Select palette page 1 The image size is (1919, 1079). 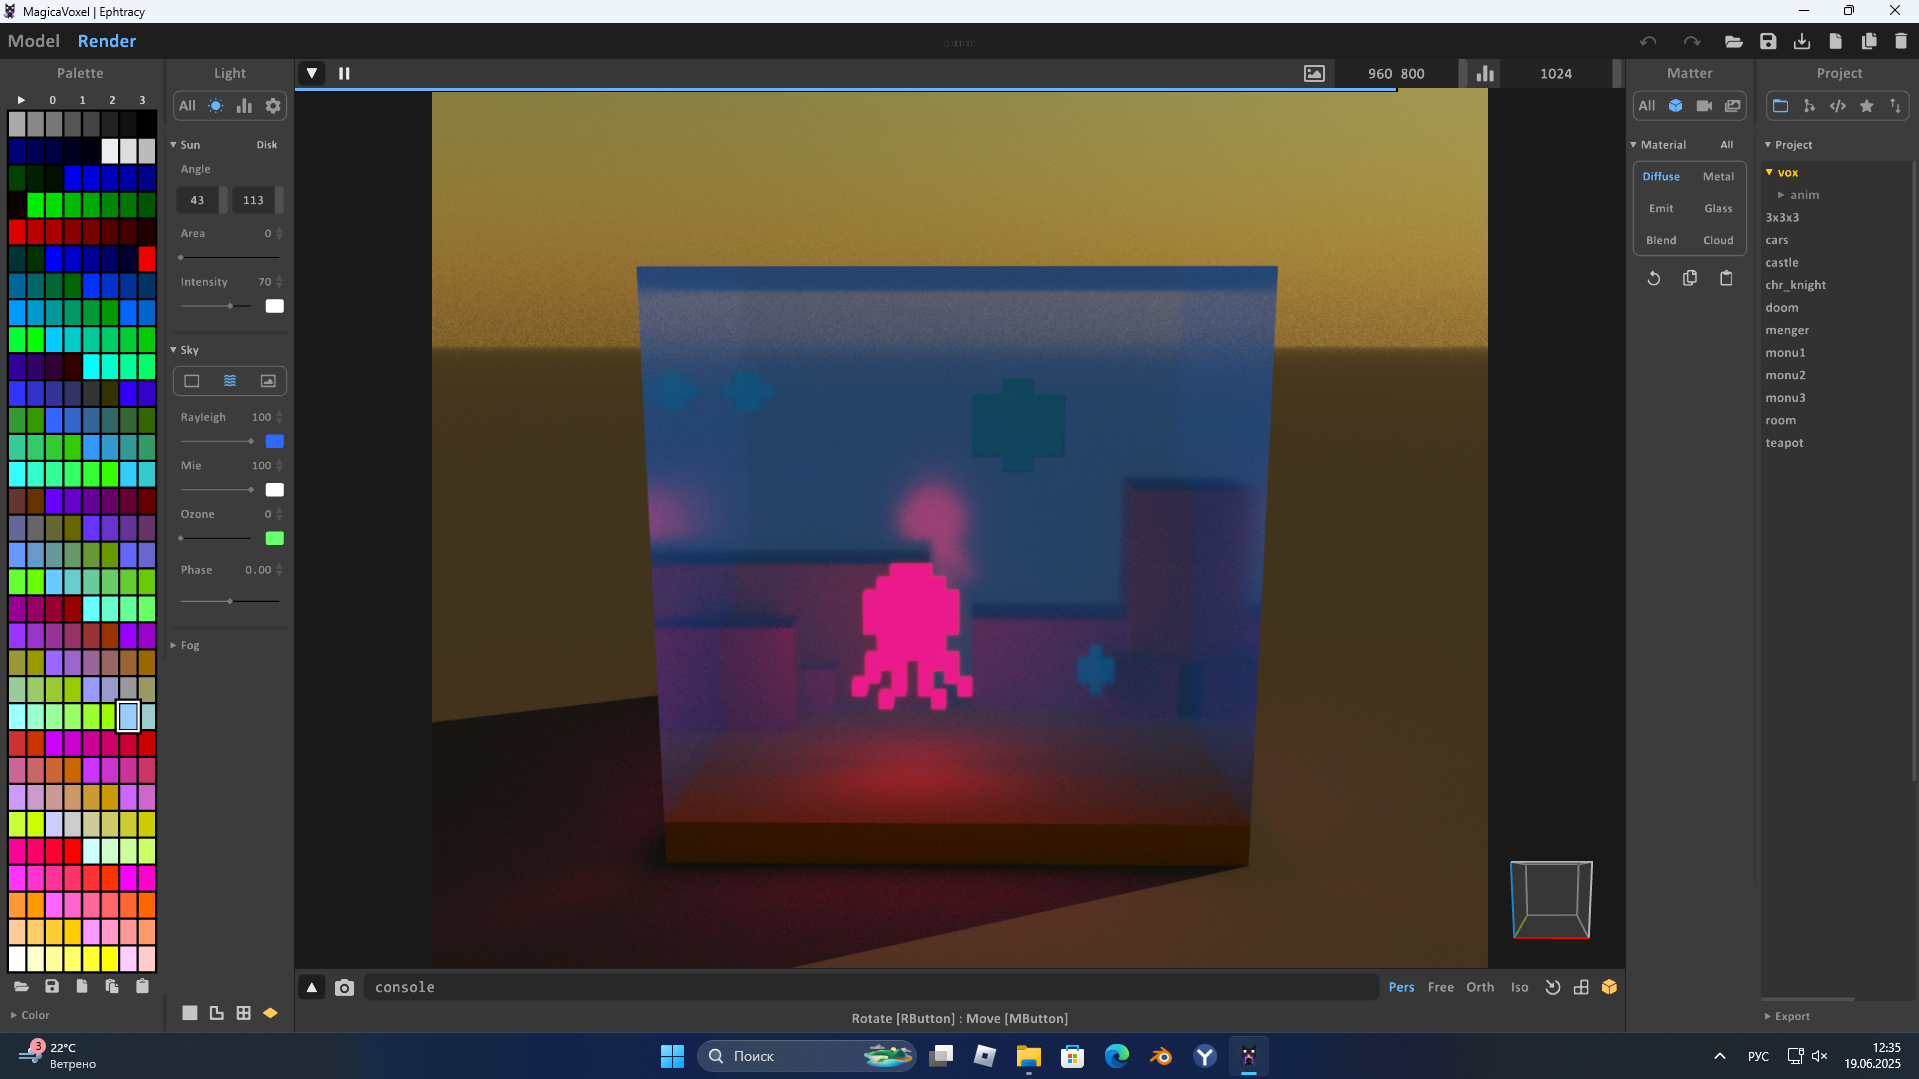[x=82, y=100]
